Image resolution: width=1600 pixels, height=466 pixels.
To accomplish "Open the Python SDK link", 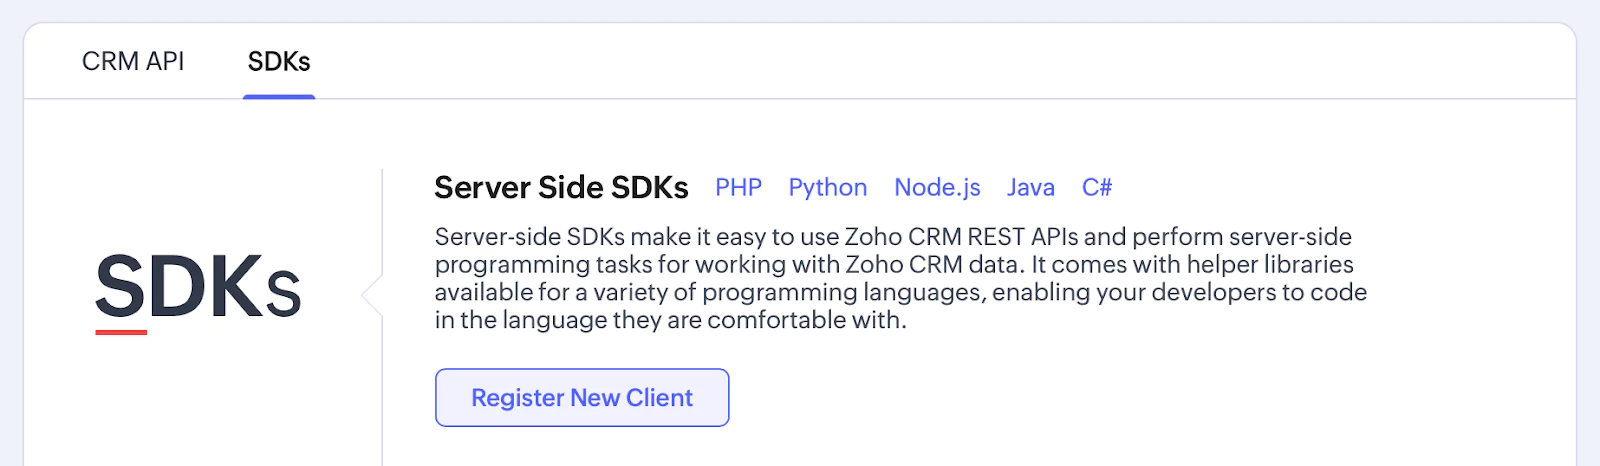I will click(827, 188).
